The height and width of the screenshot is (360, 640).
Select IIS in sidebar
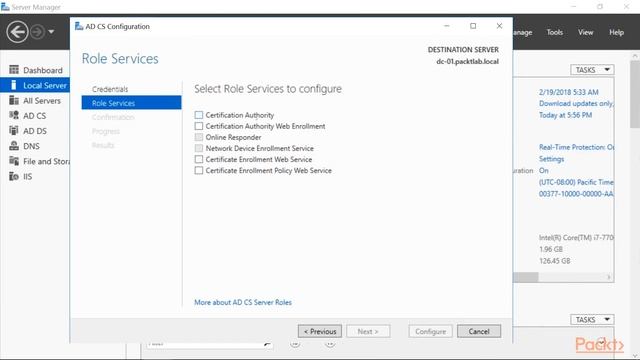27,176
